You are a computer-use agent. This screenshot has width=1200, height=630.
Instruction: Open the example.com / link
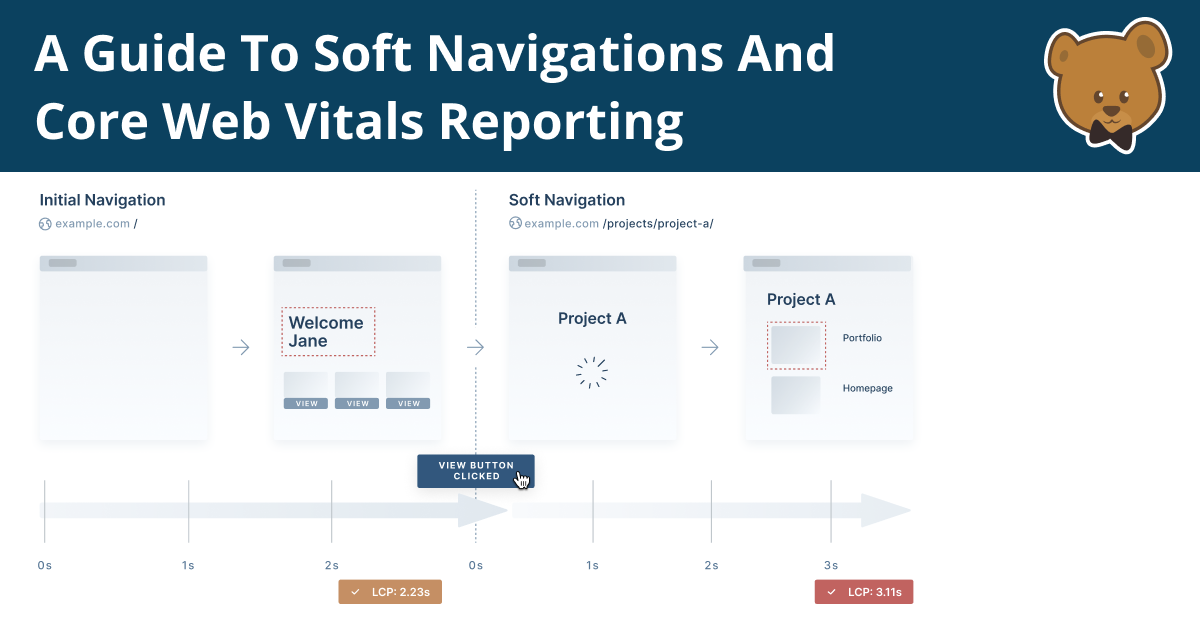(x=94, y=223)
